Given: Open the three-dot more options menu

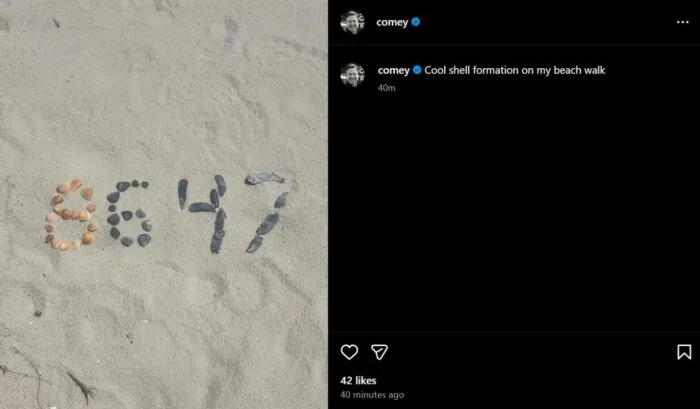Looking at the screenshot, I should click(x=683, y=22).
